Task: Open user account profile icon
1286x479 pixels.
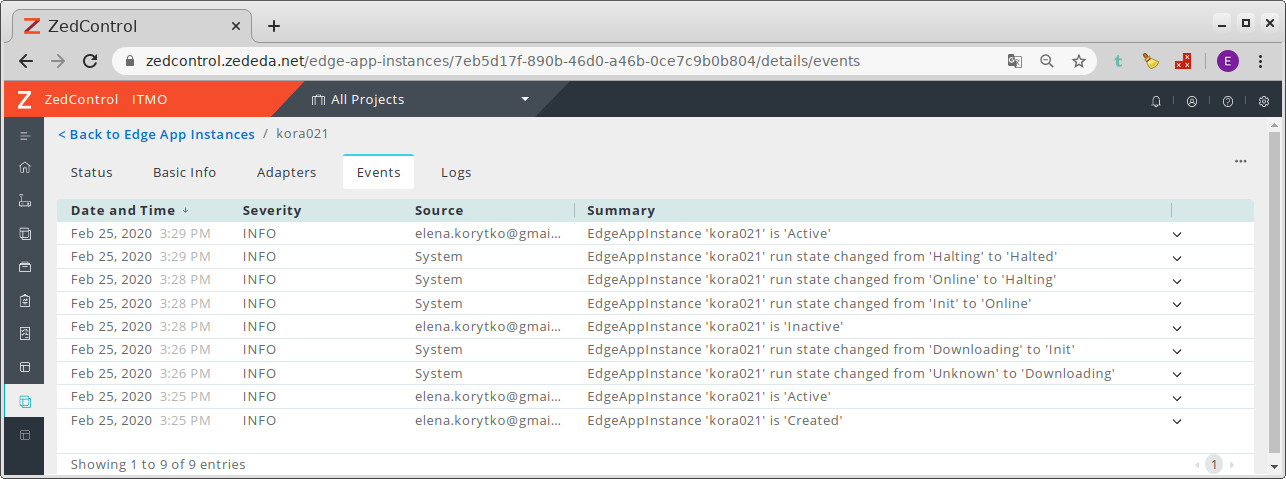Action: tap(1192, 101)
